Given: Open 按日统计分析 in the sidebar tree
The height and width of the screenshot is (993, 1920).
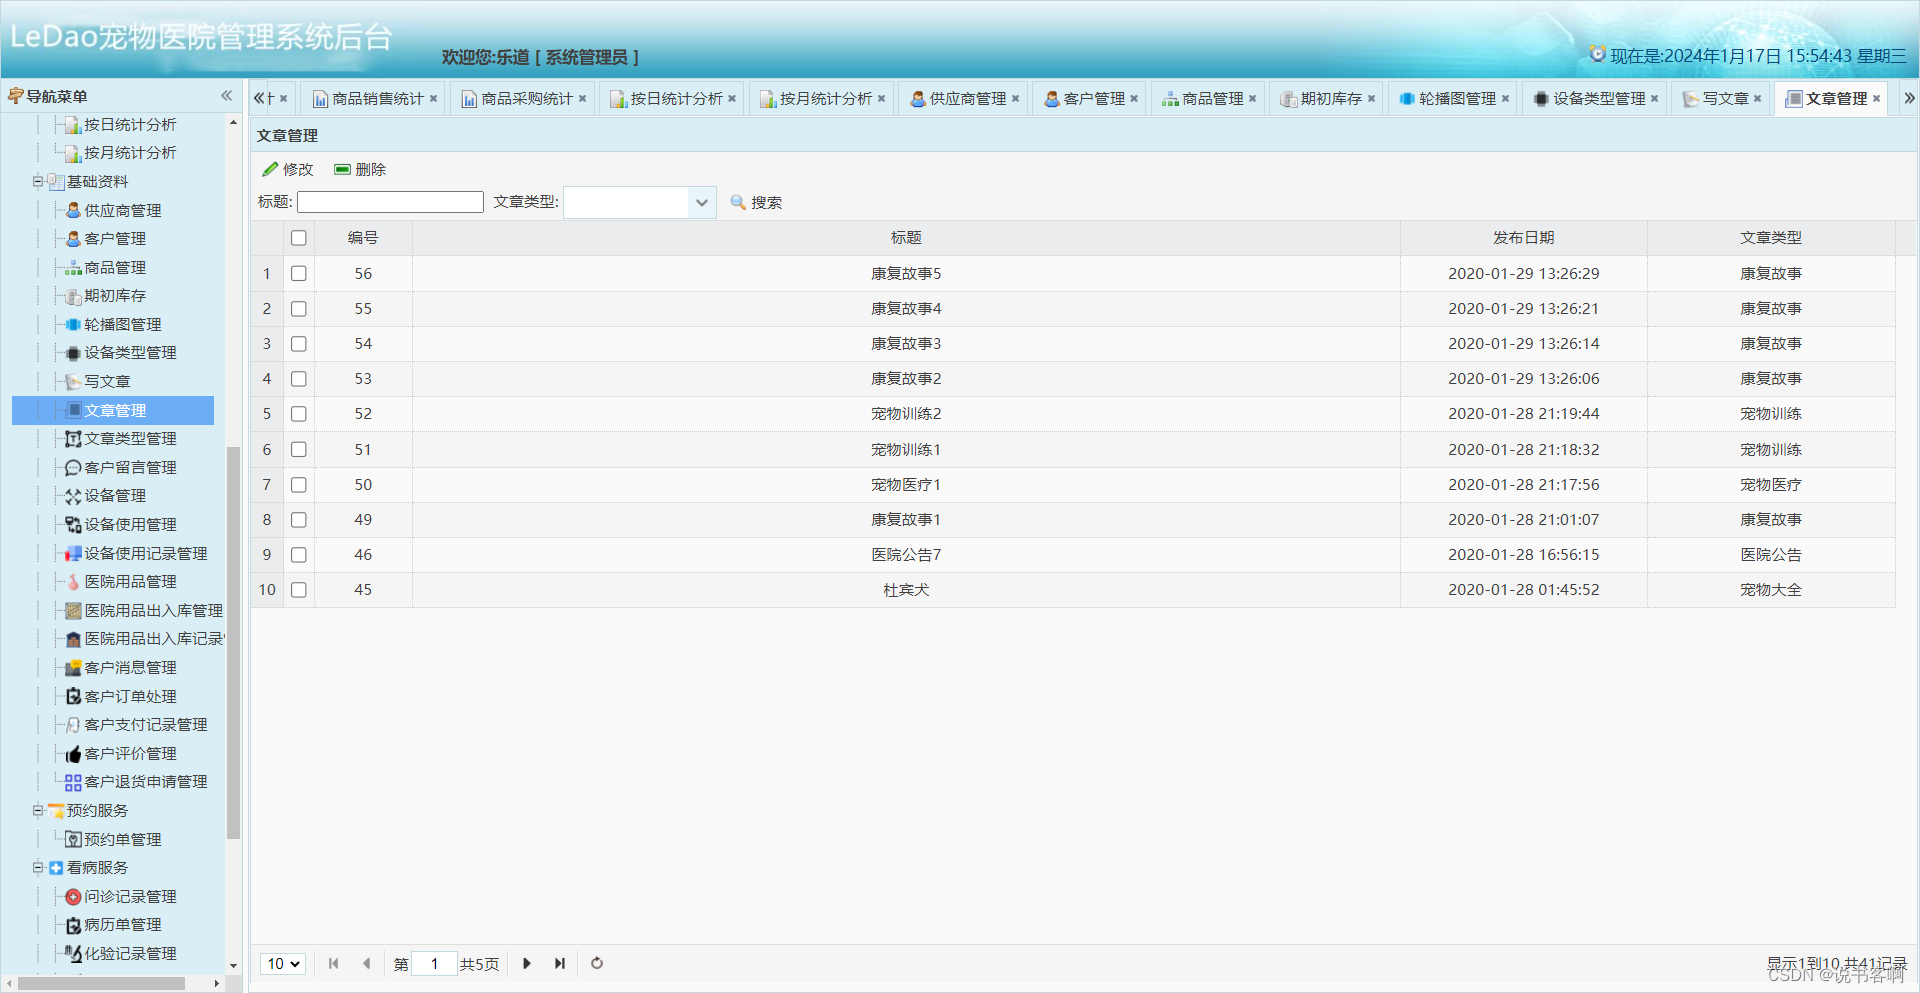Looking at the screenshot, I should pos(130,125).
